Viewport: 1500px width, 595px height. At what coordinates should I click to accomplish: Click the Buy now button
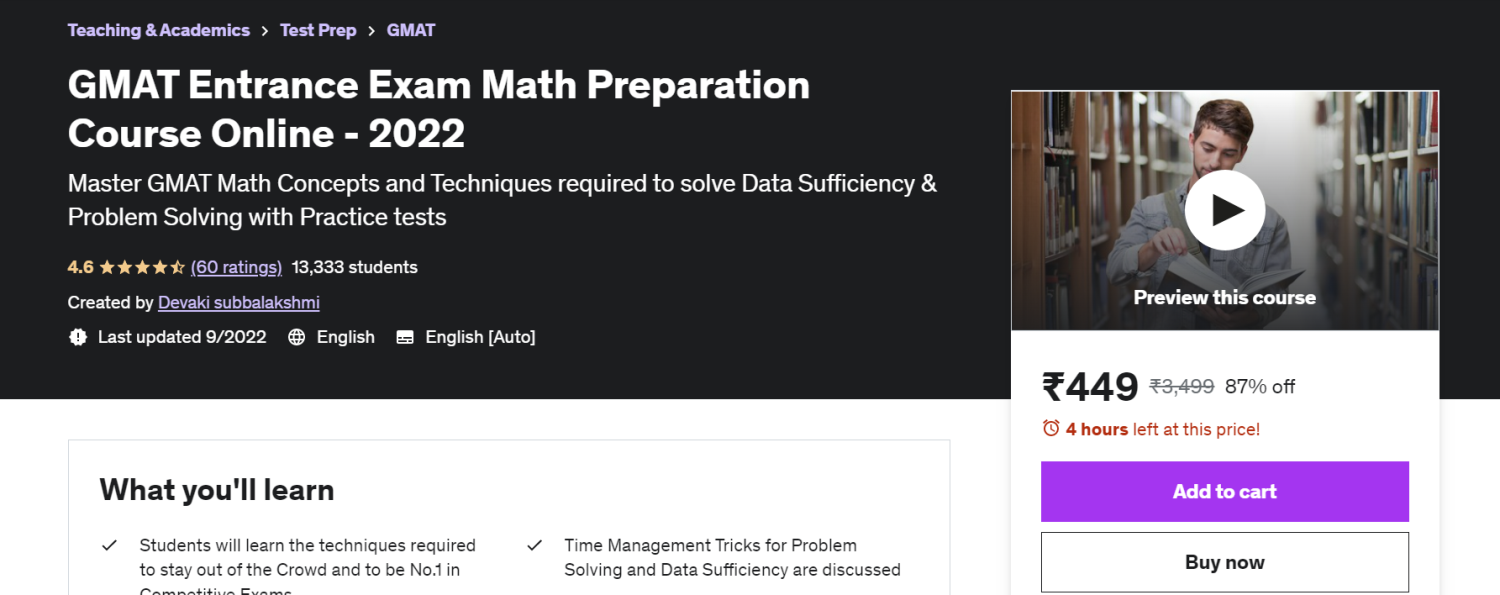[1225, 562]
